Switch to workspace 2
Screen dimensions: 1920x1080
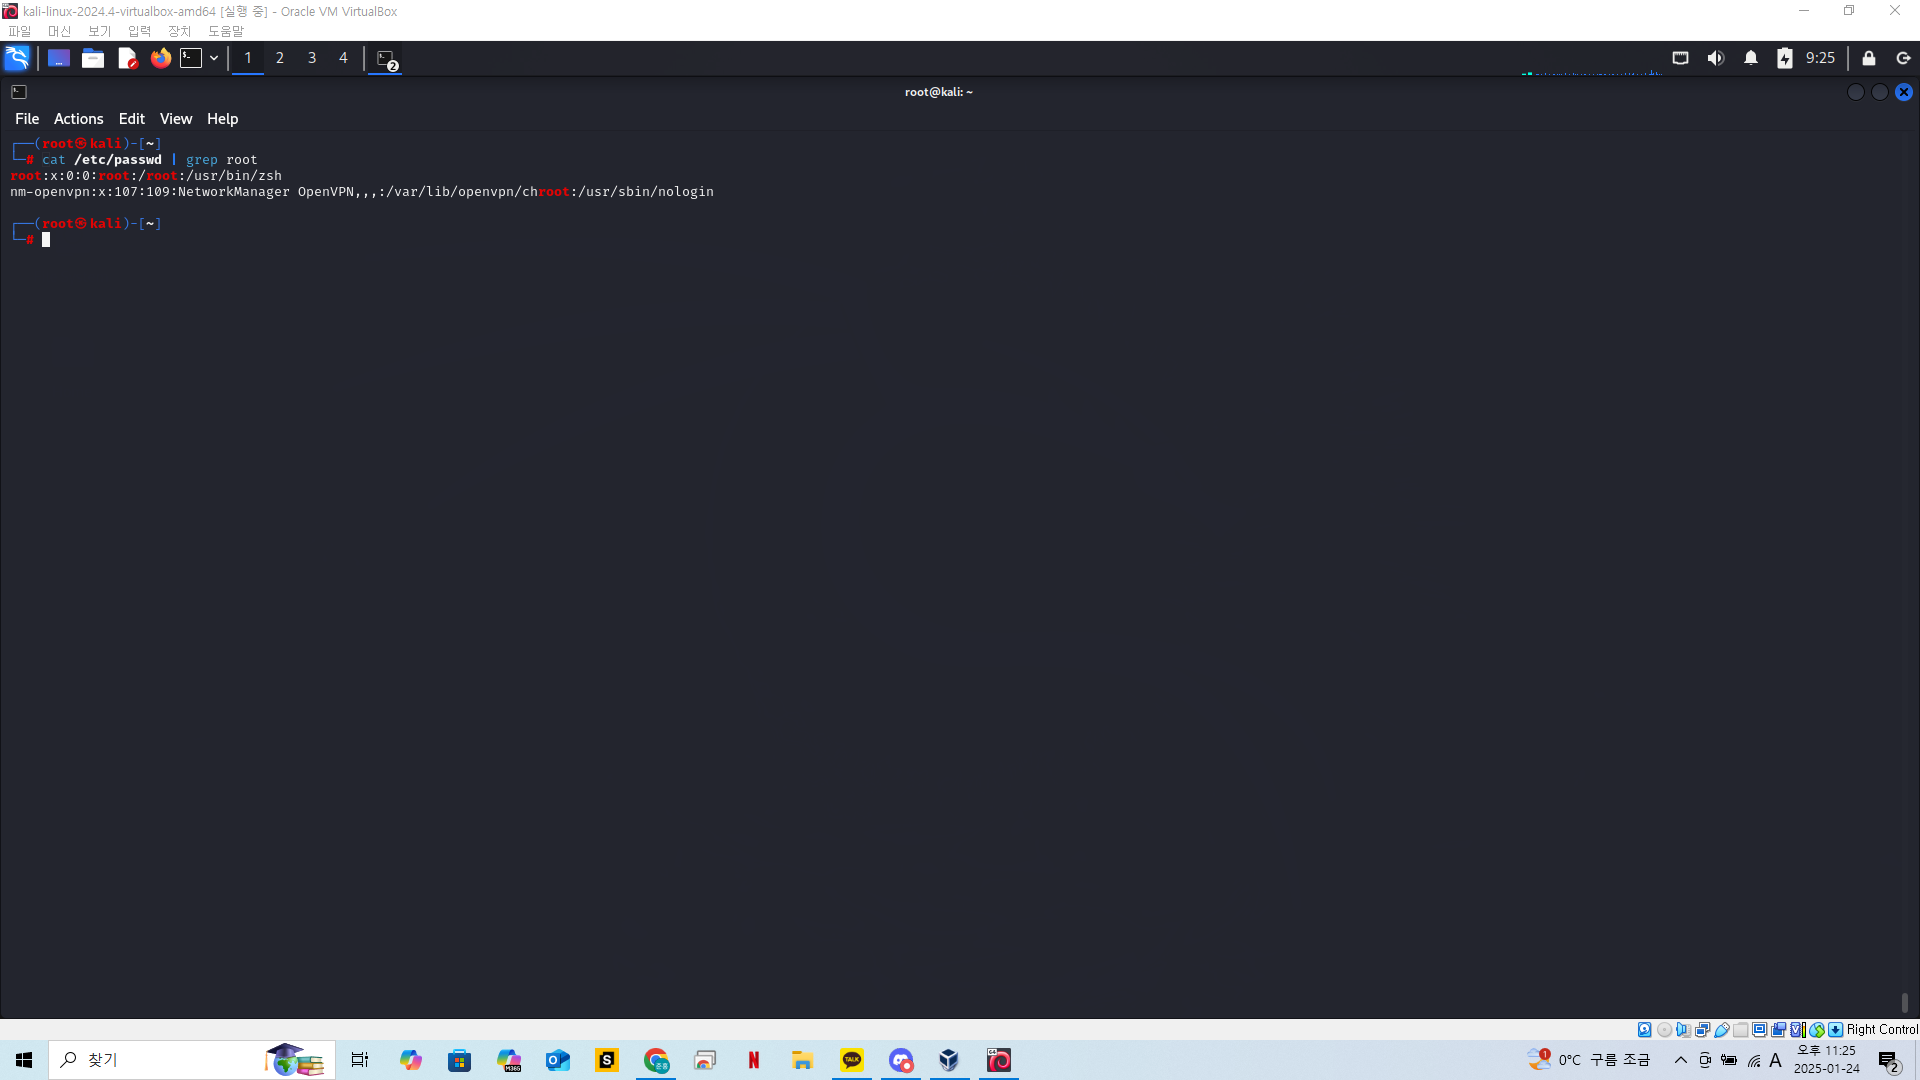click(280, 58)
